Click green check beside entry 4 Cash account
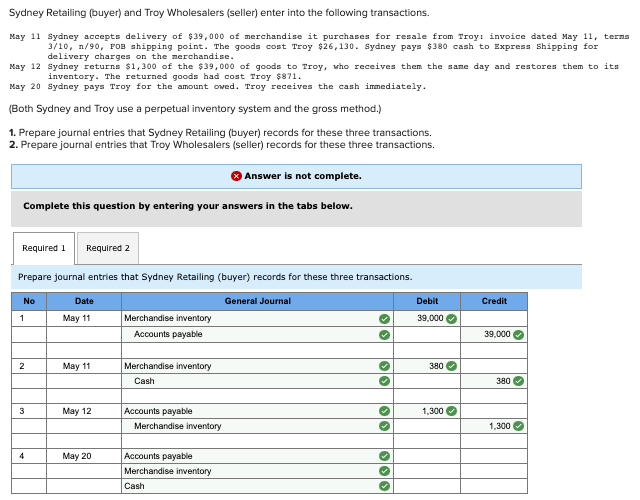The width and height of the screenshot is (640, 500). [384, 486]
